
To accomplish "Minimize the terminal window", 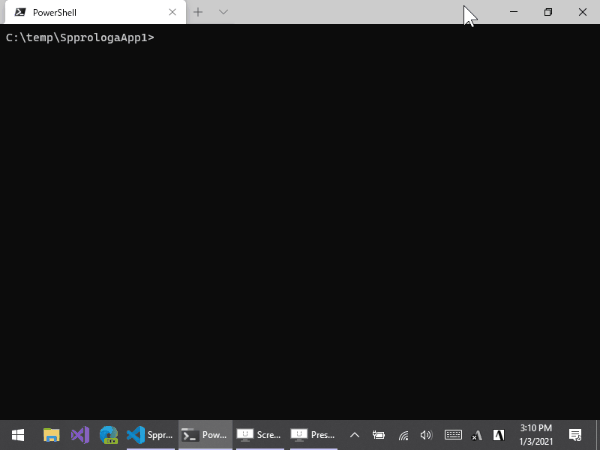I will pyautogui.click(x=514, y=12).
